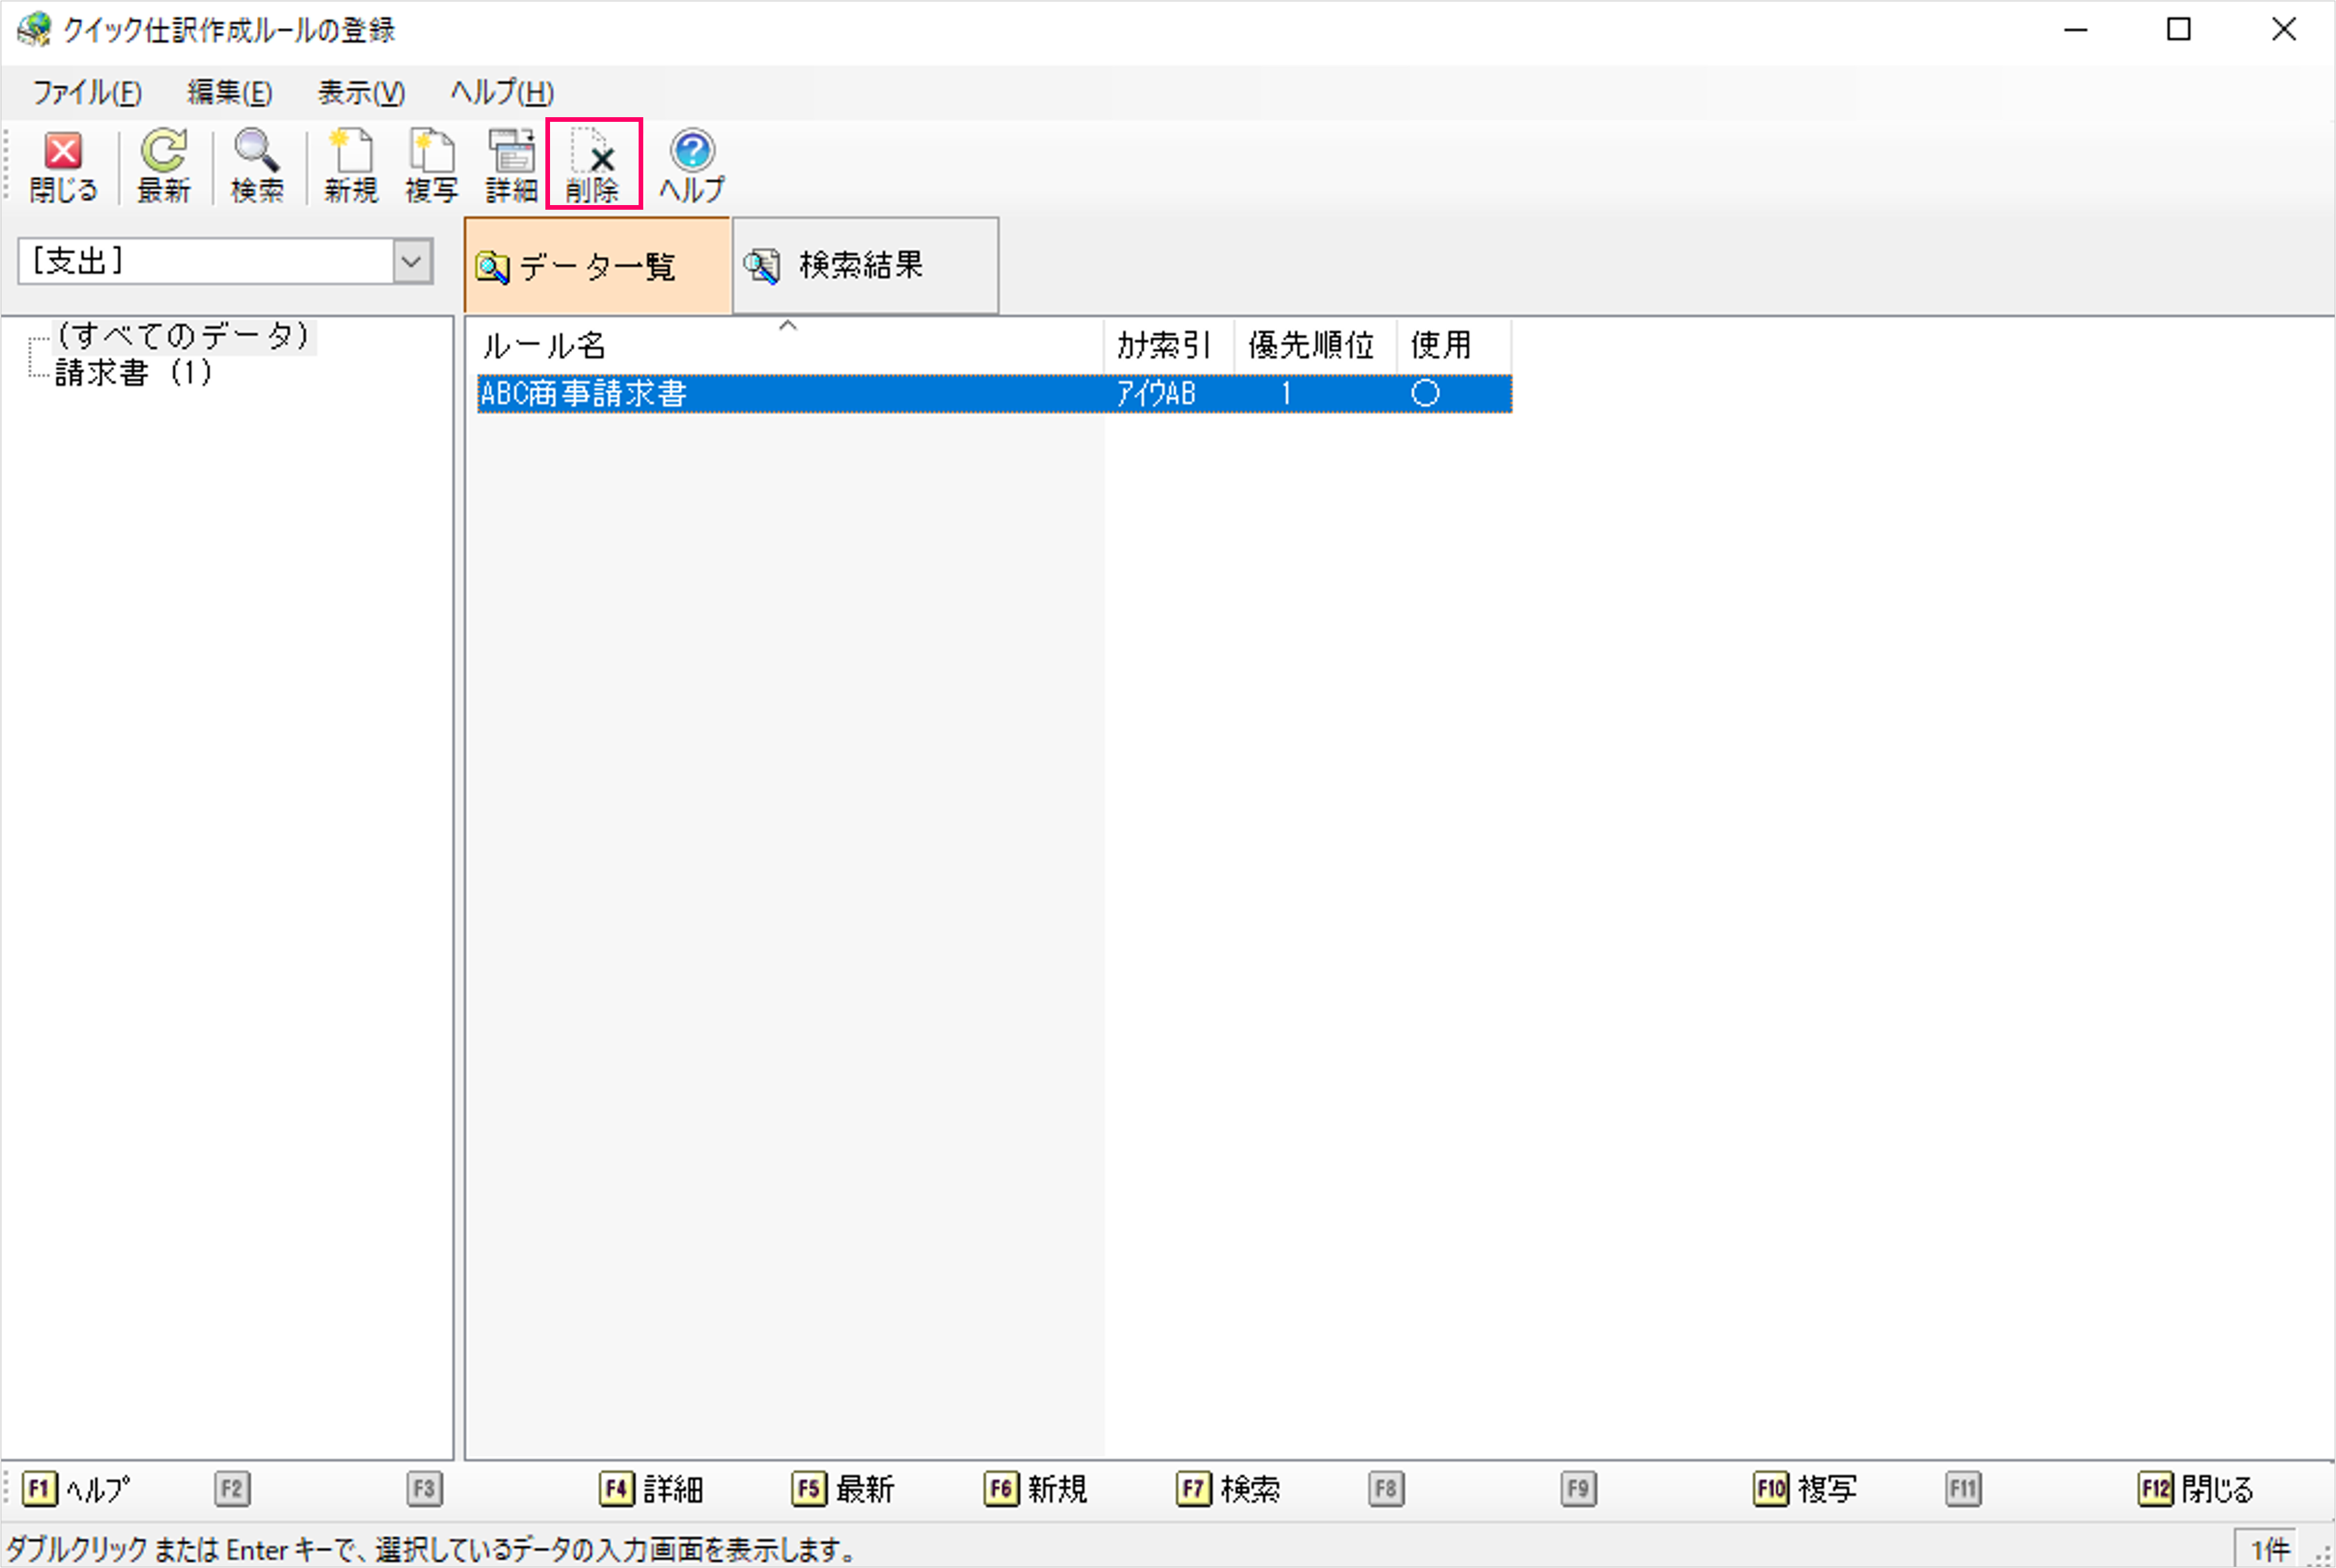Click the 使用 circle mark in the row
The height and width of the screenshot is (1568, 2336).
tap(1425, 394)
